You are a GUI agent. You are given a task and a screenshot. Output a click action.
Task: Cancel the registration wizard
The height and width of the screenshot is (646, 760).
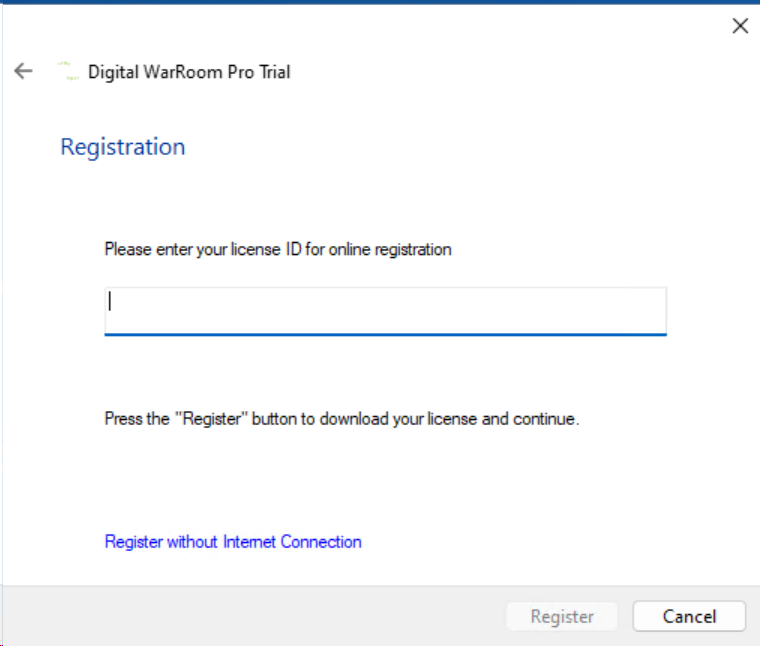click(x=689, y=616)
